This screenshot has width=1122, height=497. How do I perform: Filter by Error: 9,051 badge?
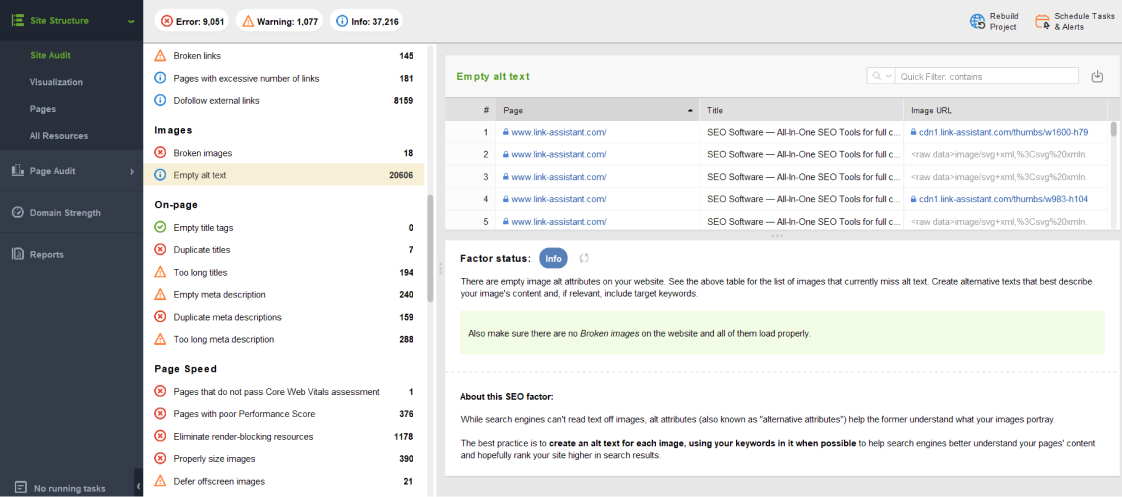point(192,21)
